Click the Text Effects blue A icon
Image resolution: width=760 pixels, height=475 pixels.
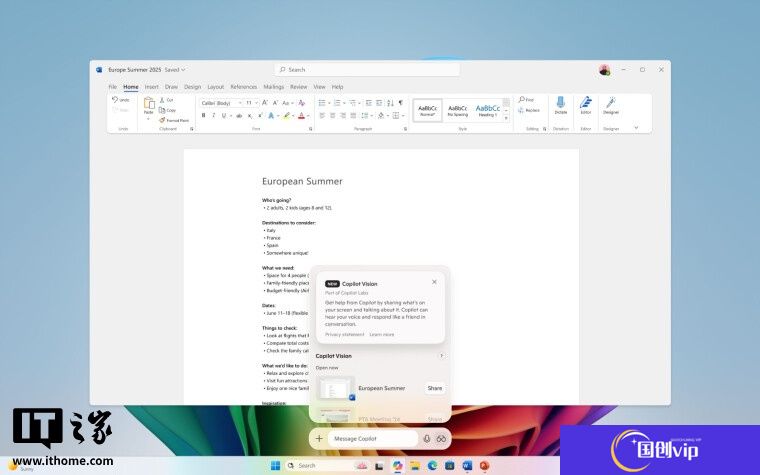click(x=271, y=115)
